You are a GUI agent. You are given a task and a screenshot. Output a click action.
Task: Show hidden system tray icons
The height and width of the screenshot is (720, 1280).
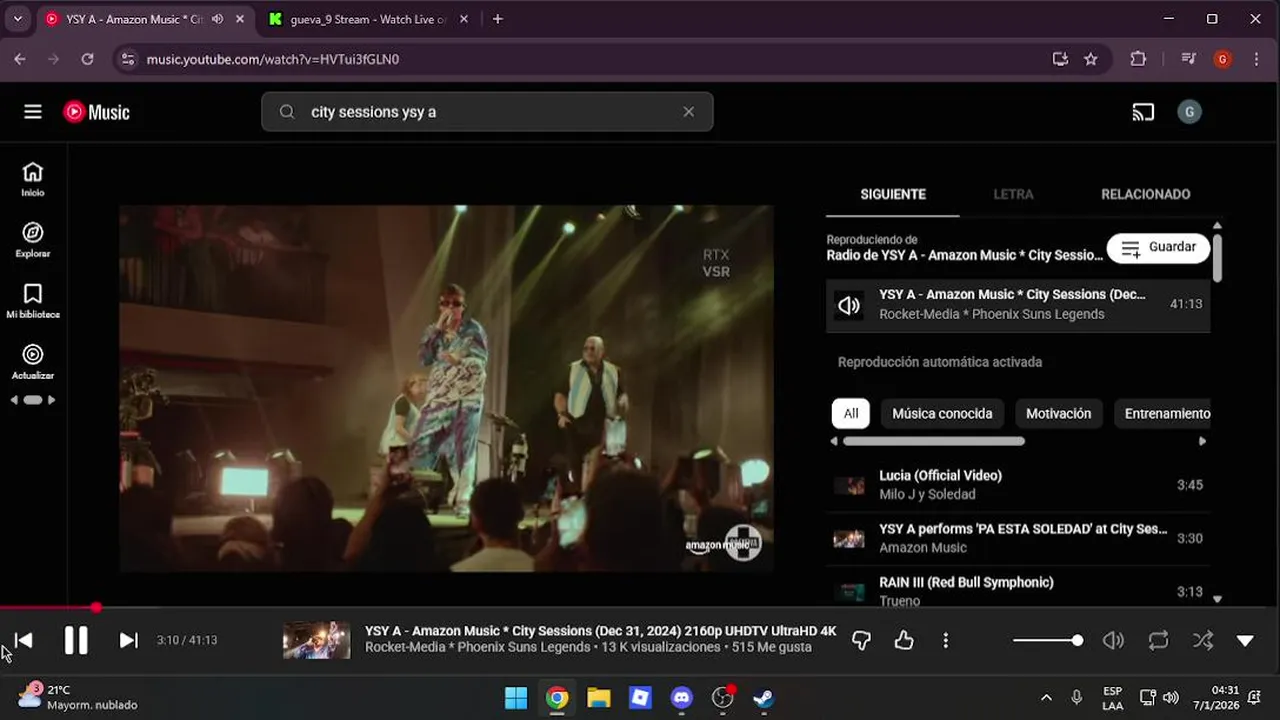pos(1046,697)
